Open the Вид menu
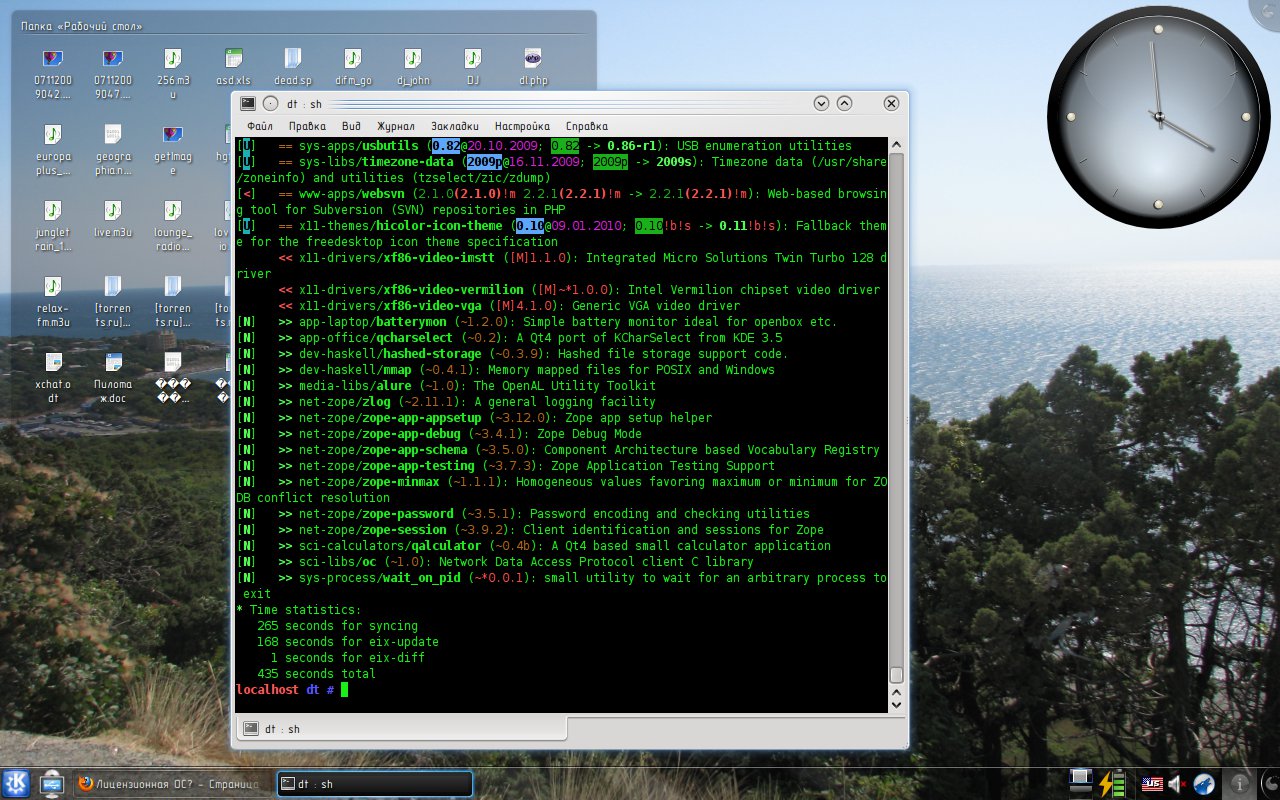This screenshot has height=800, width=1280. (x=351, y=127)
